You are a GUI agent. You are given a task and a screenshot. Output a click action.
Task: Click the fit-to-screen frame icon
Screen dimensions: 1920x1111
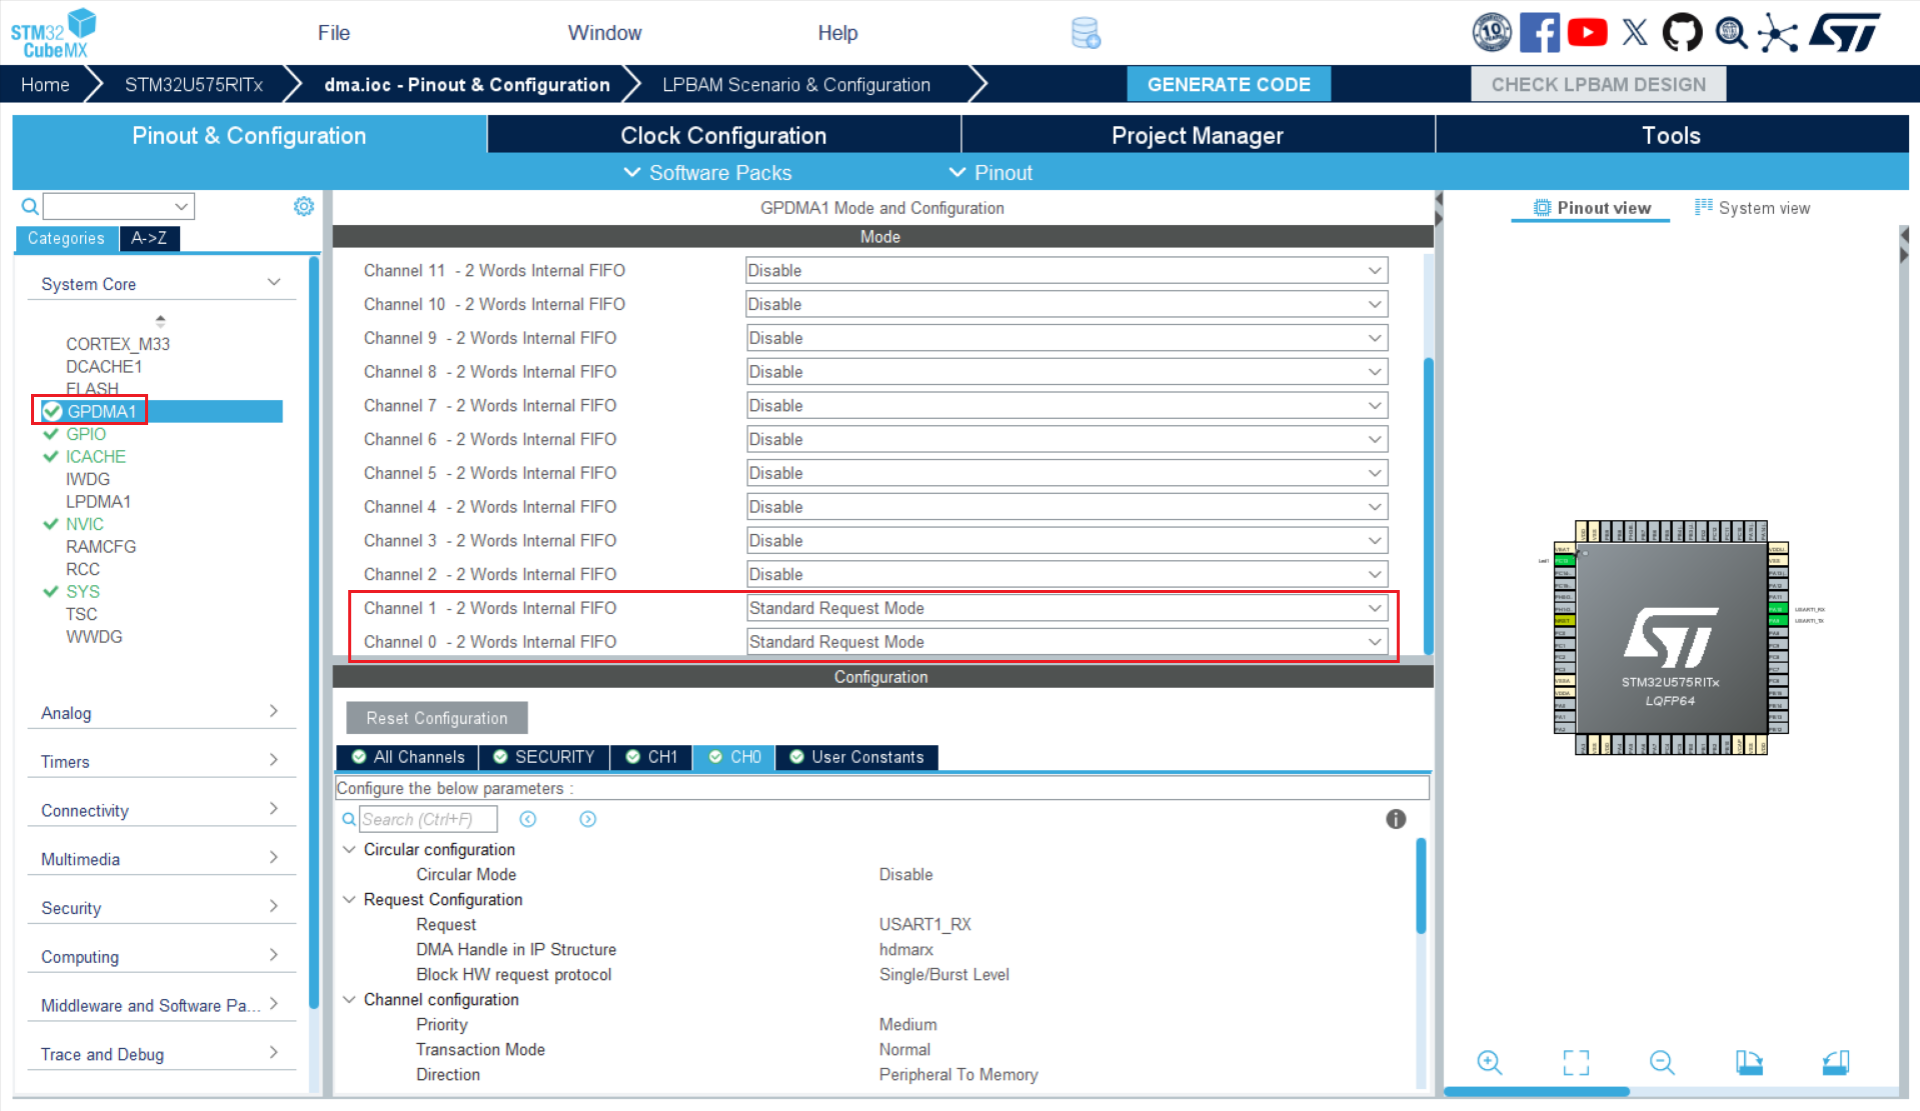pos(1576,1062)
